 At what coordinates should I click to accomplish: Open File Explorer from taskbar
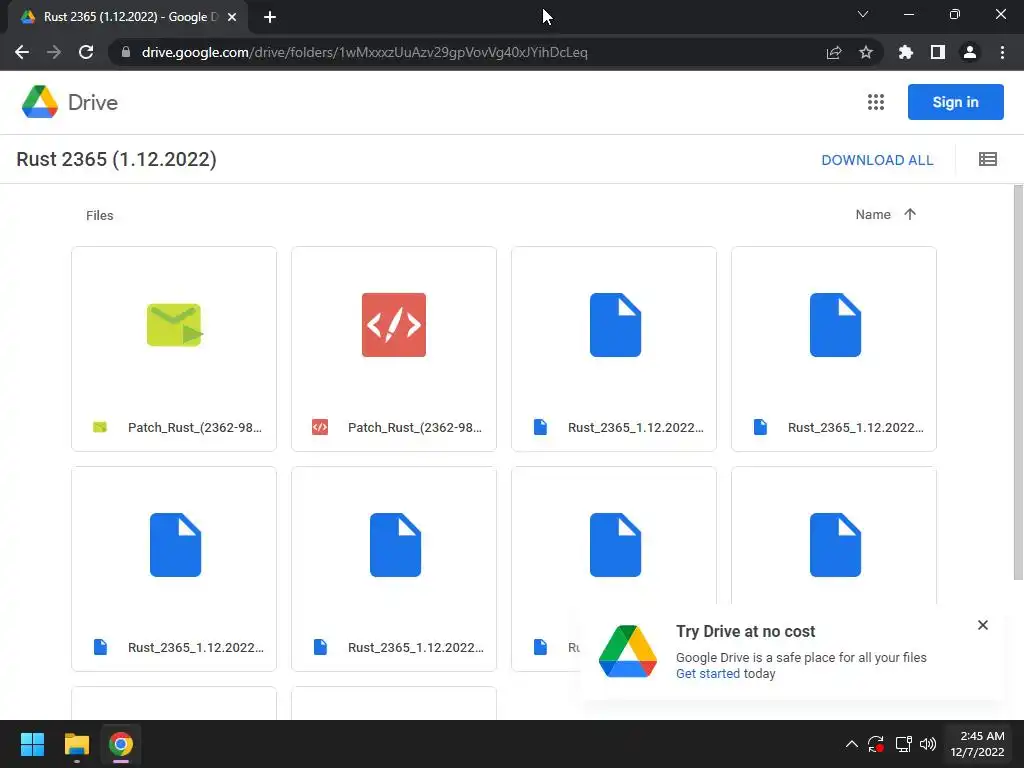(76, 744)
